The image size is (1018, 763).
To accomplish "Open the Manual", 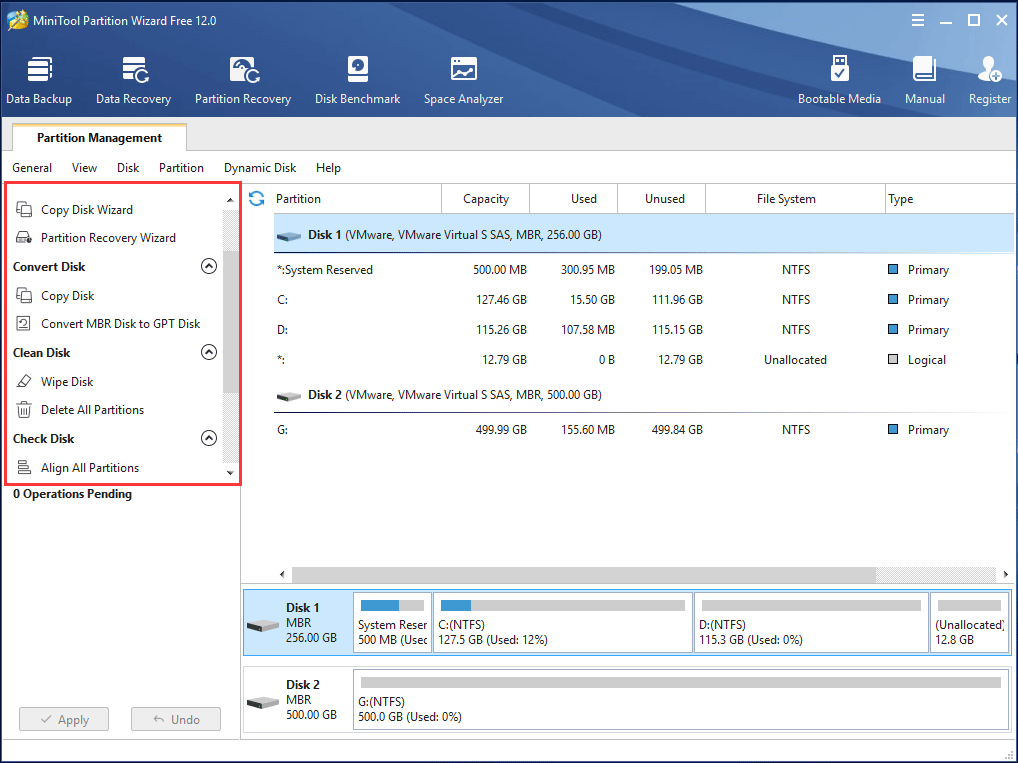I will click(x=925, y=81).
